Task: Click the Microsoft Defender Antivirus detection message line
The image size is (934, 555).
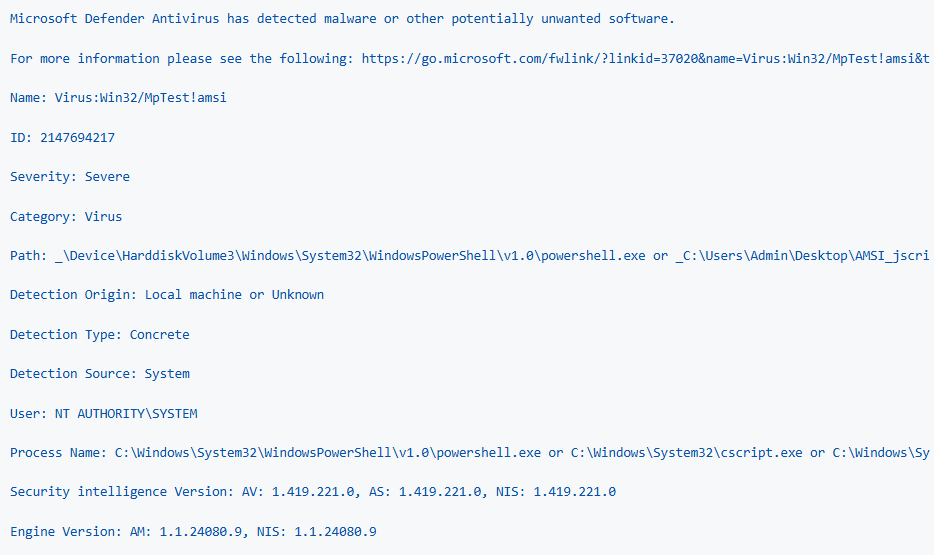Action: click(x=342, y=18)
